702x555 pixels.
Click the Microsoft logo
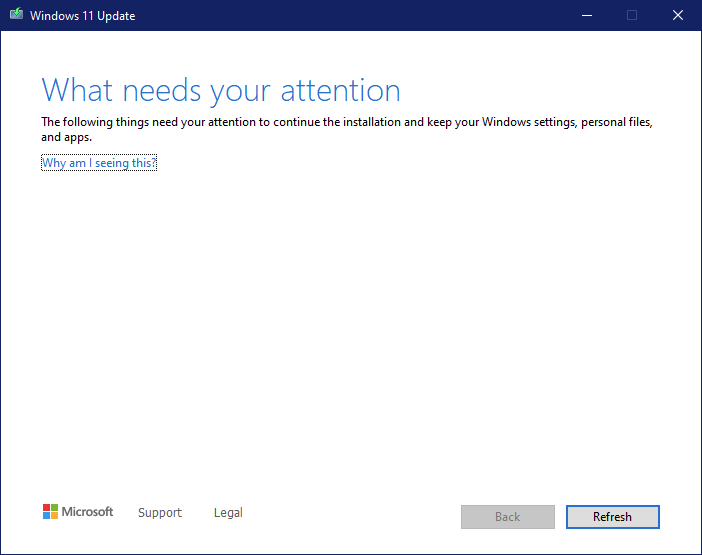click(x=78, y=512)
